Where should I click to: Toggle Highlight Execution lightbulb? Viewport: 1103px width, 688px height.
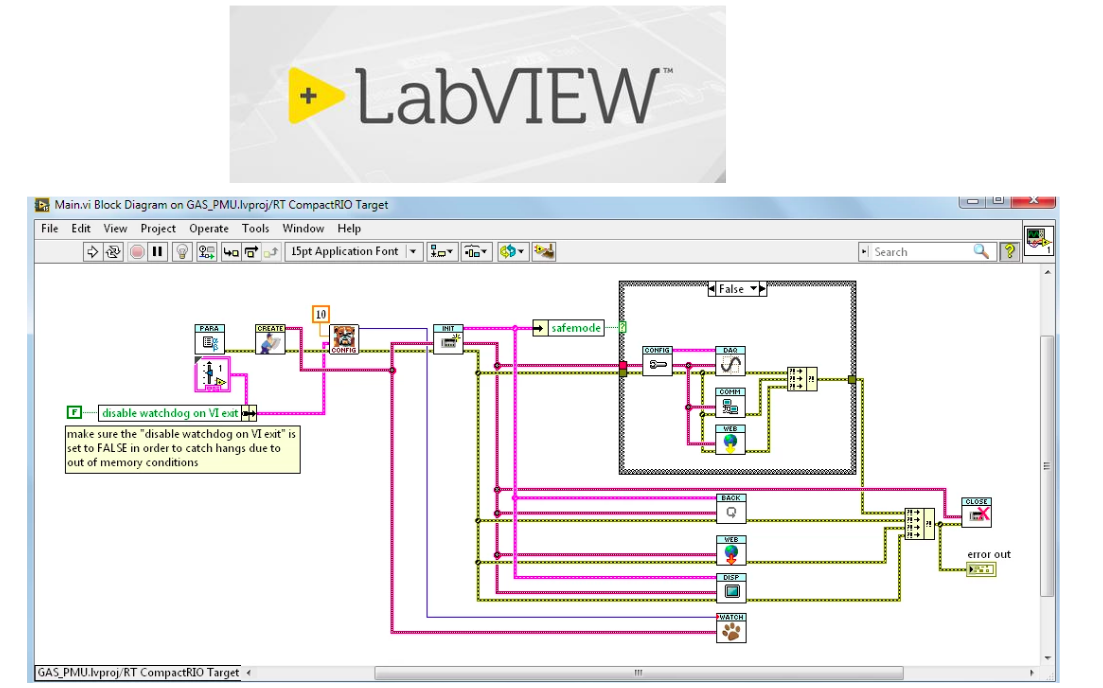(x=182, y=252)
